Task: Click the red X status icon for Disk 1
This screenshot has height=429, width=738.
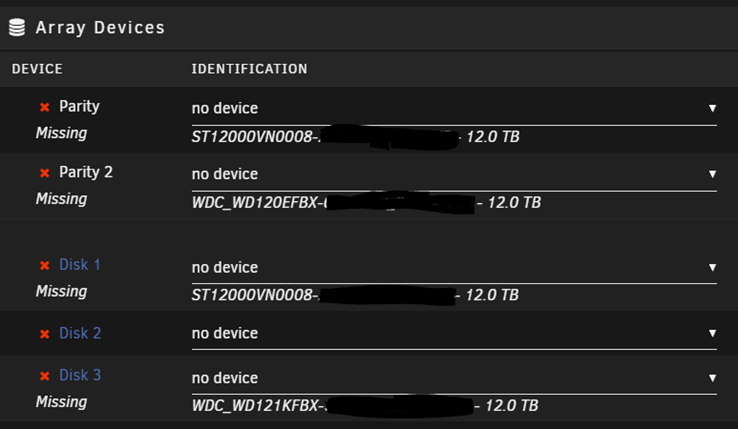Action: (45, 266)
